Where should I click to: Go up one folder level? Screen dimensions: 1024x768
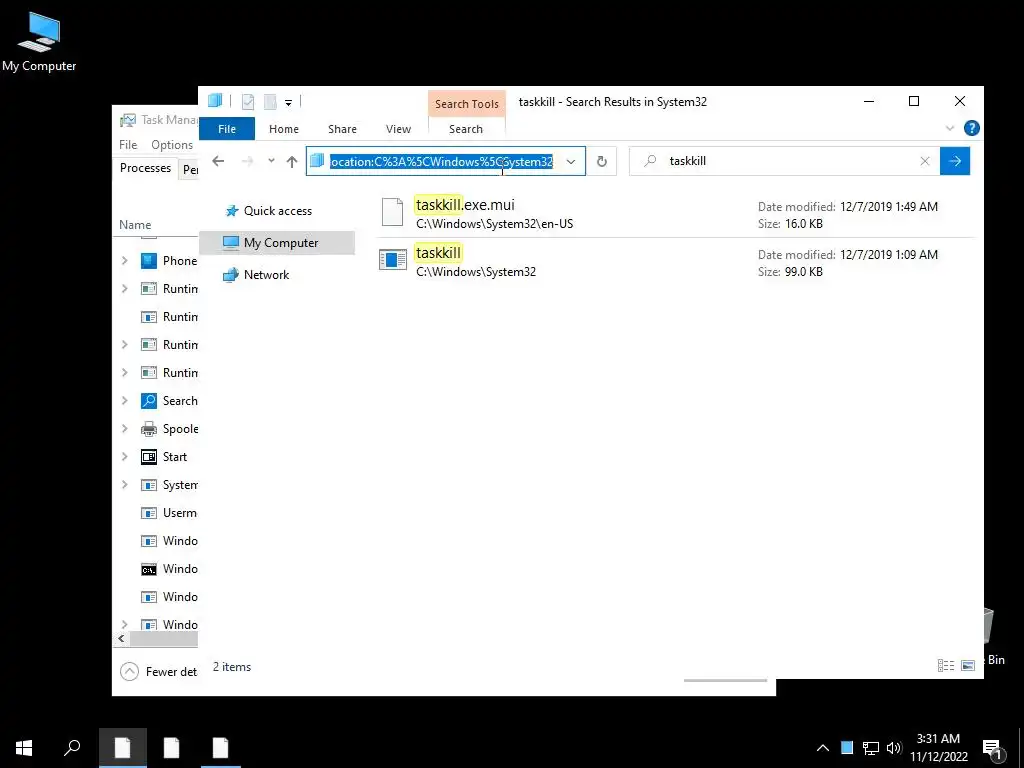tap(292, 161)
